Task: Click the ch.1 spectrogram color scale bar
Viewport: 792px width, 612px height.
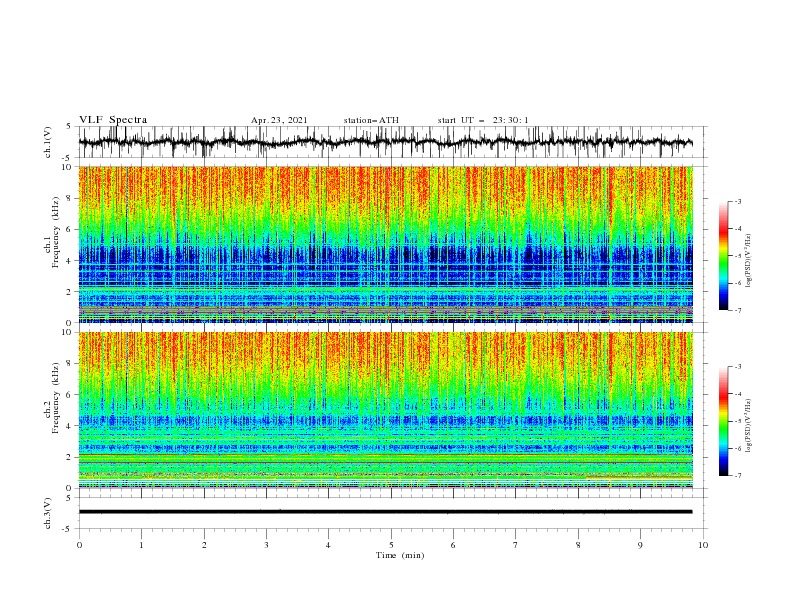Action: [x=723, y=256]
